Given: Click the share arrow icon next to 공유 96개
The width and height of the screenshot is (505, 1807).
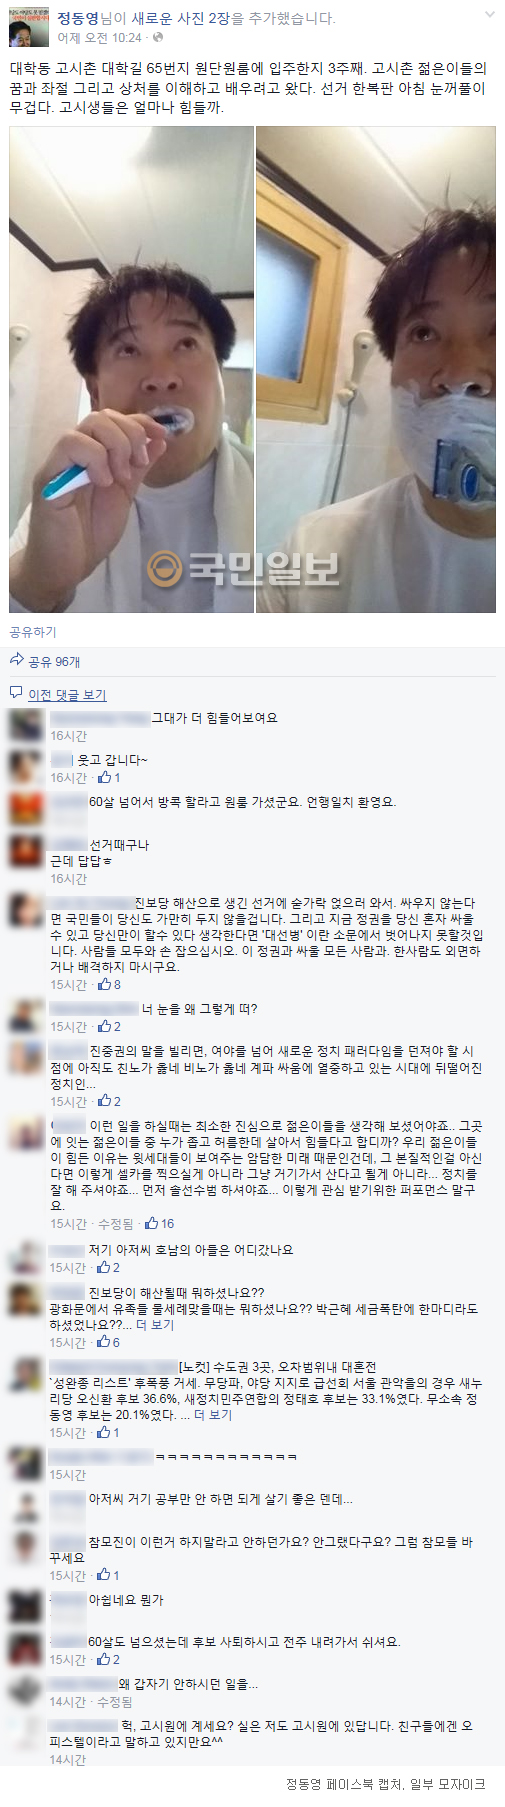Looking at the screenshot, I should tap(16, 660).
